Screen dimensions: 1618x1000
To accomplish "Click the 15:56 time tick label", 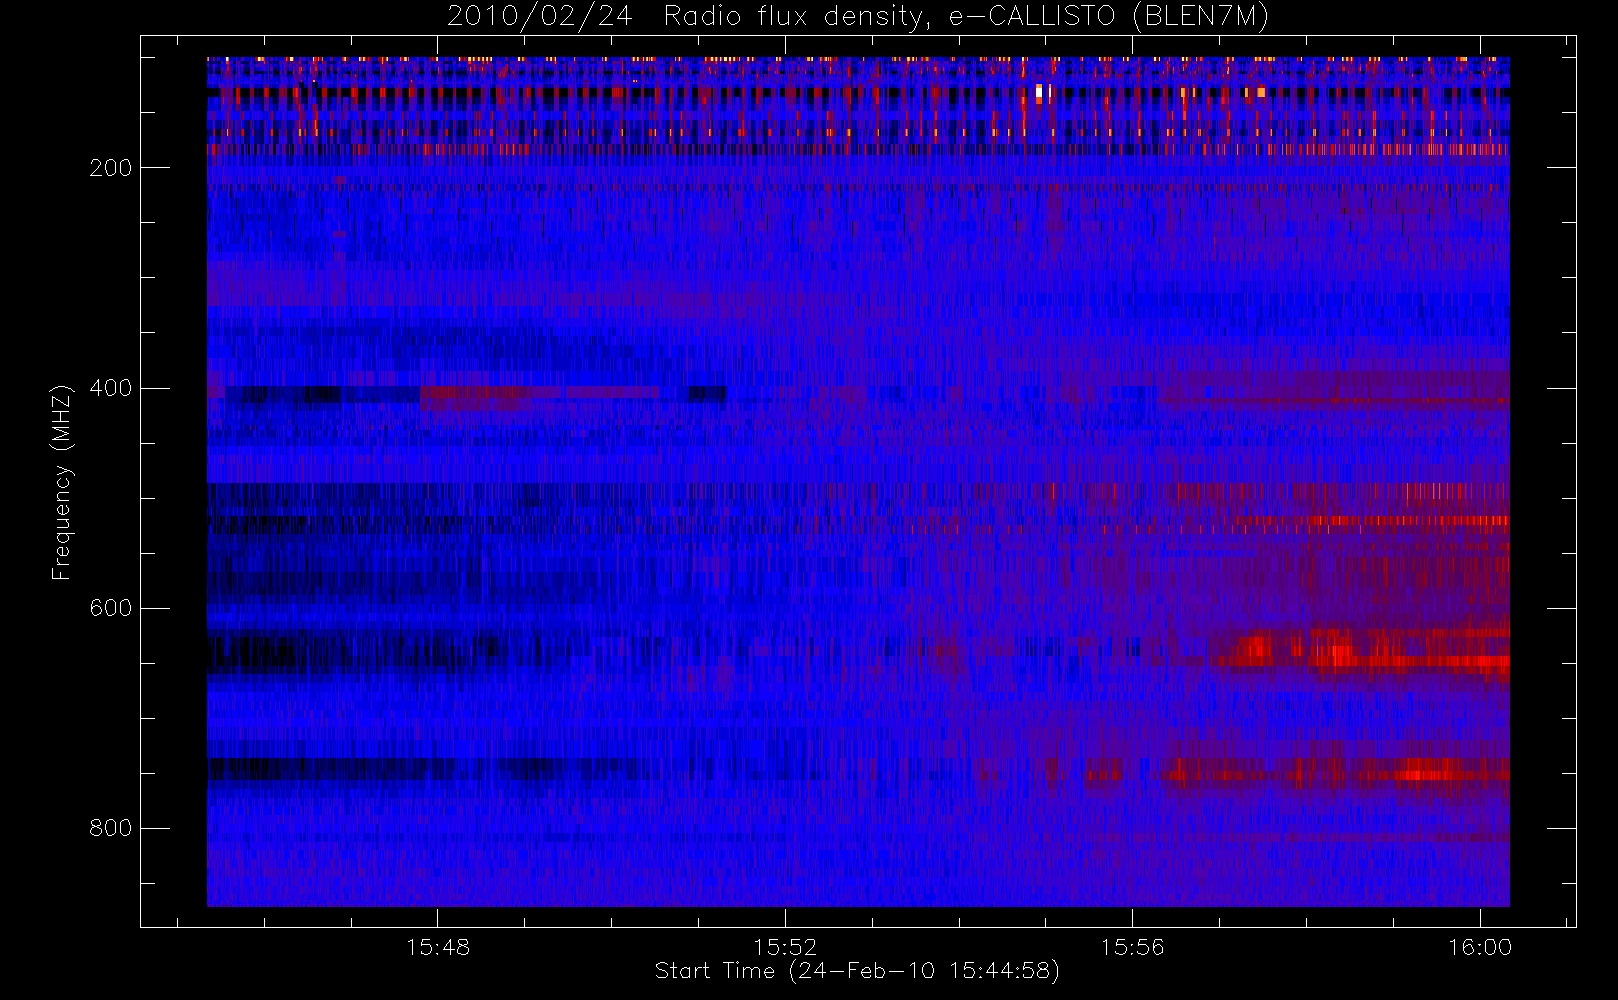I will [x=1132, y=947].
